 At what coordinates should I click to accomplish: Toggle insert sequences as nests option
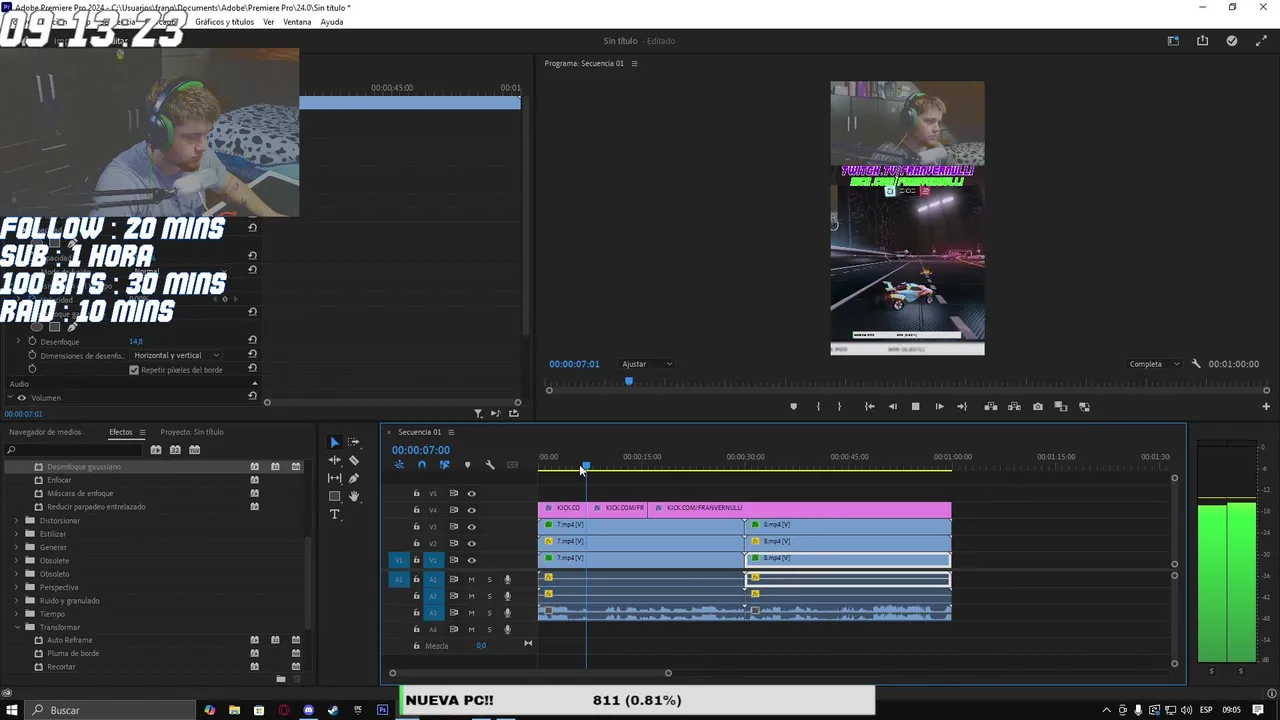coord(399,465)
